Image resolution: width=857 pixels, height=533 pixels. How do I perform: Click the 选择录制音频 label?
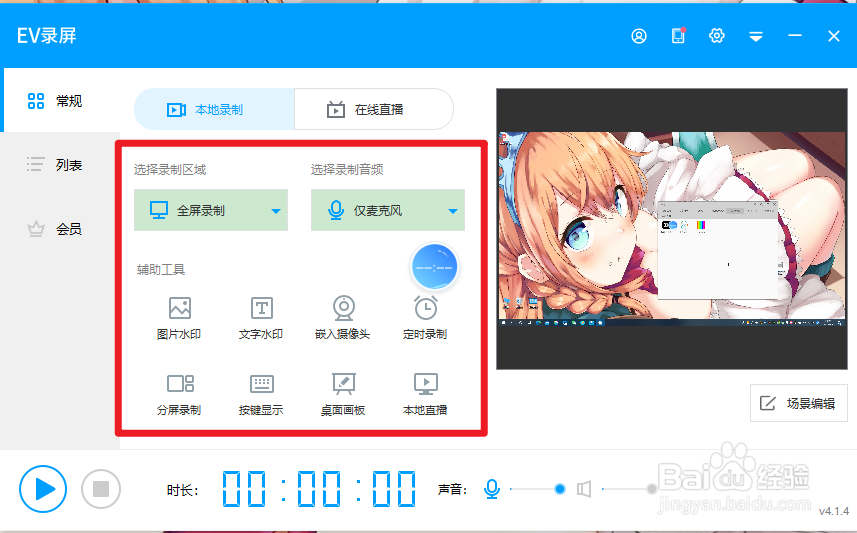347,169
